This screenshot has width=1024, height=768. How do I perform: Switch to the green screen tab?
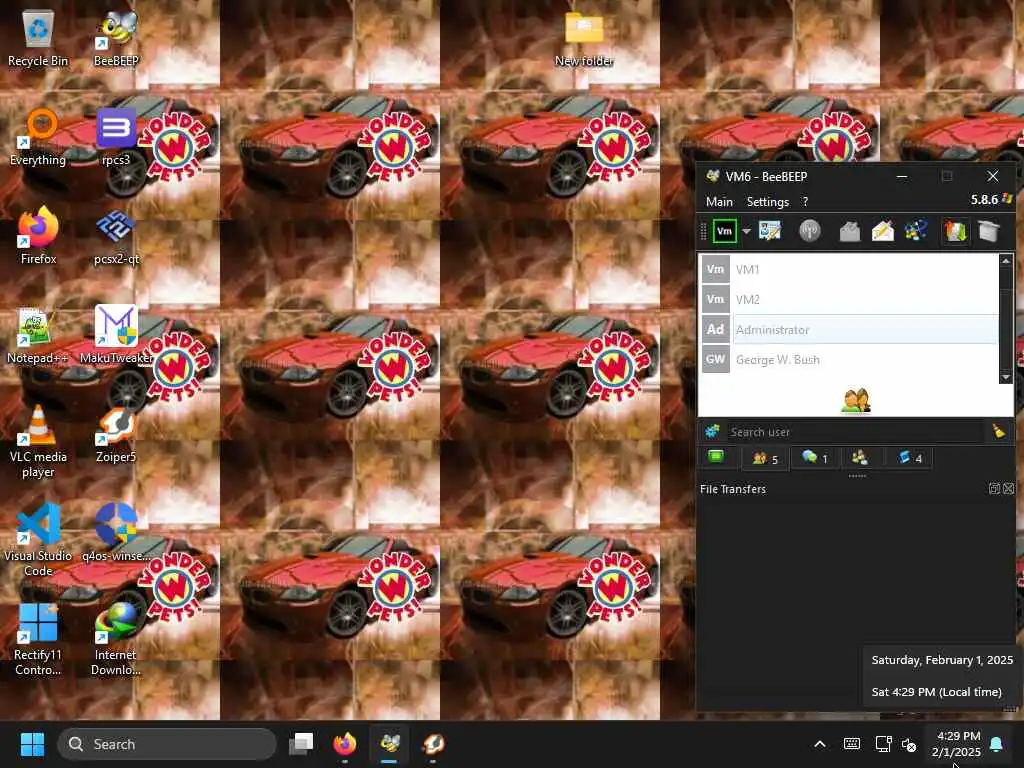(x=716, y=456)
